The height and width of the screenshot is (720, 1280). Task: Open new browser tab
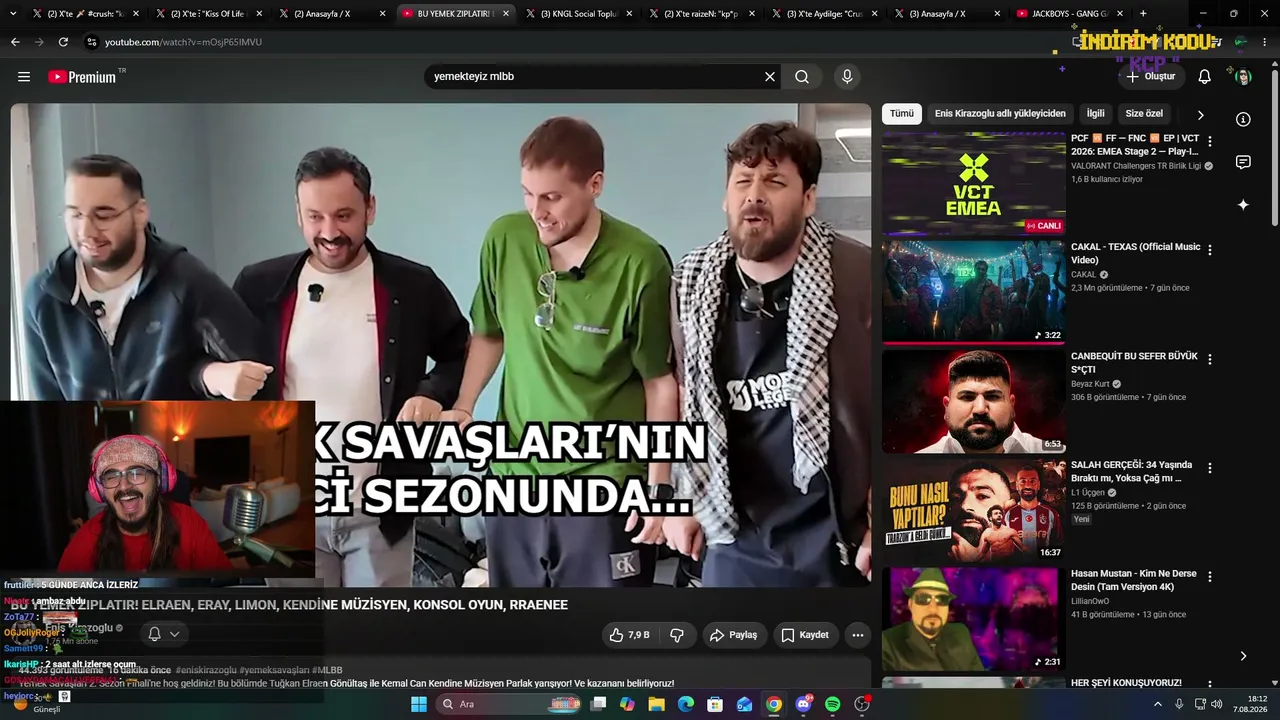tap(1143, 14)
